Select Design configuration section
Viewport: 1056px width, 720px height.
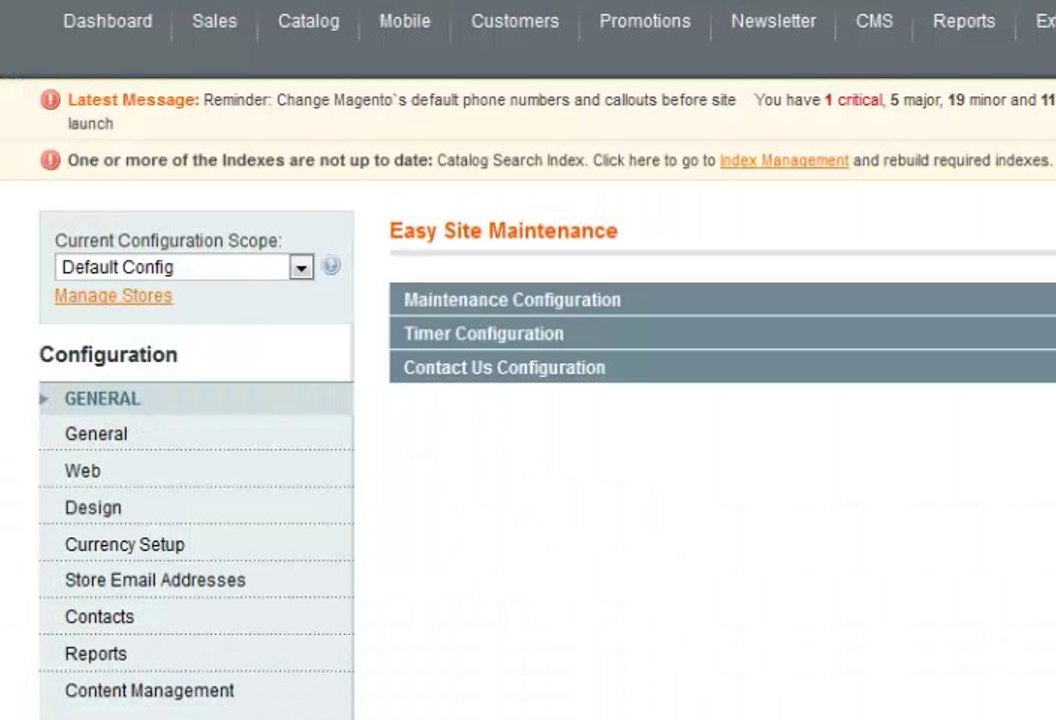(196, 507)
